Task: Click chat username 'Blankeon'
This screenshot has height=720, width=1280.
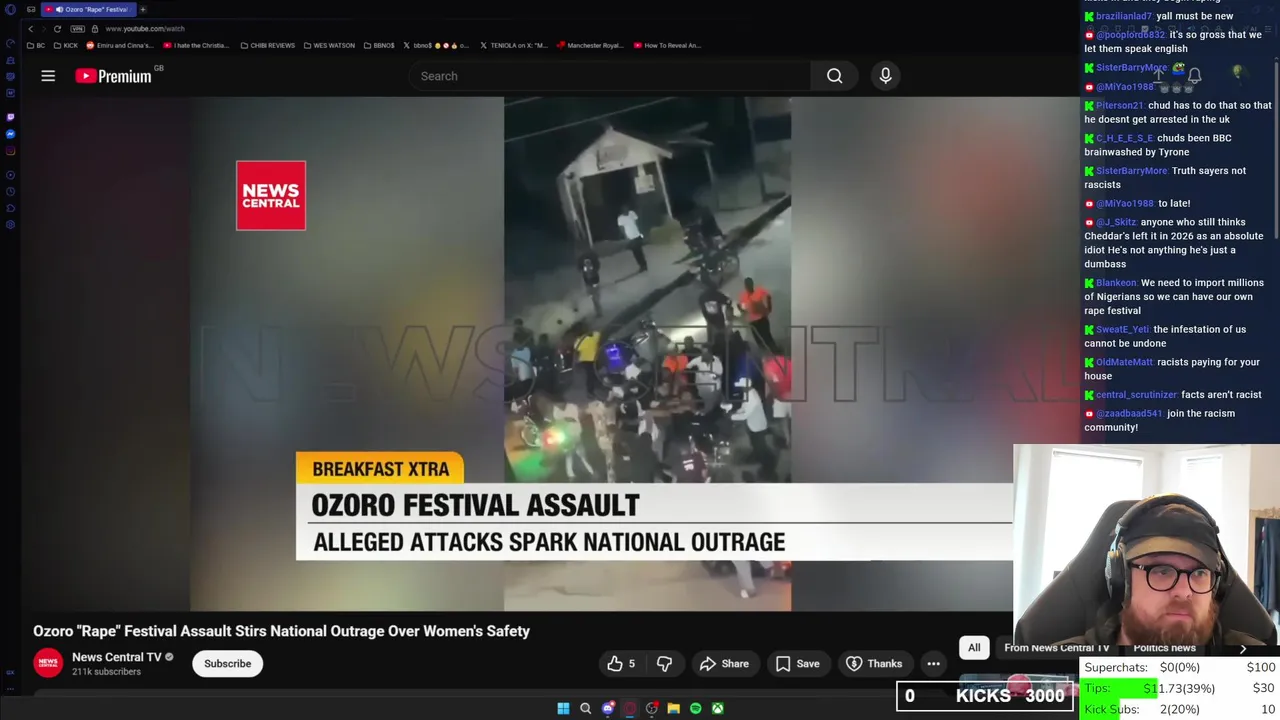Action: pos(1116,283)
